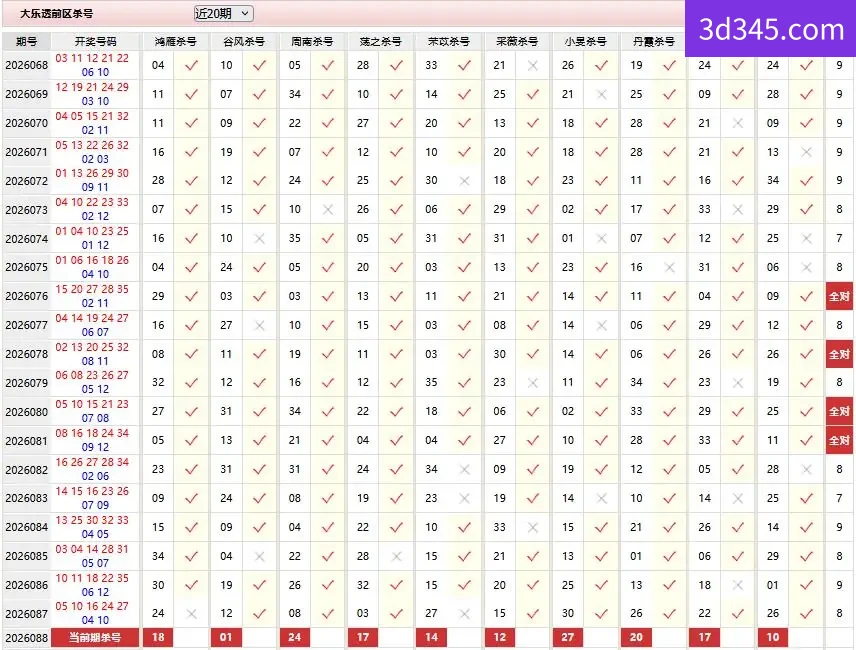Click the red checkmark for 鸿雁杀号 in row 2026068
This screenshot has width=856, height=650.
[x=191, y=65]
